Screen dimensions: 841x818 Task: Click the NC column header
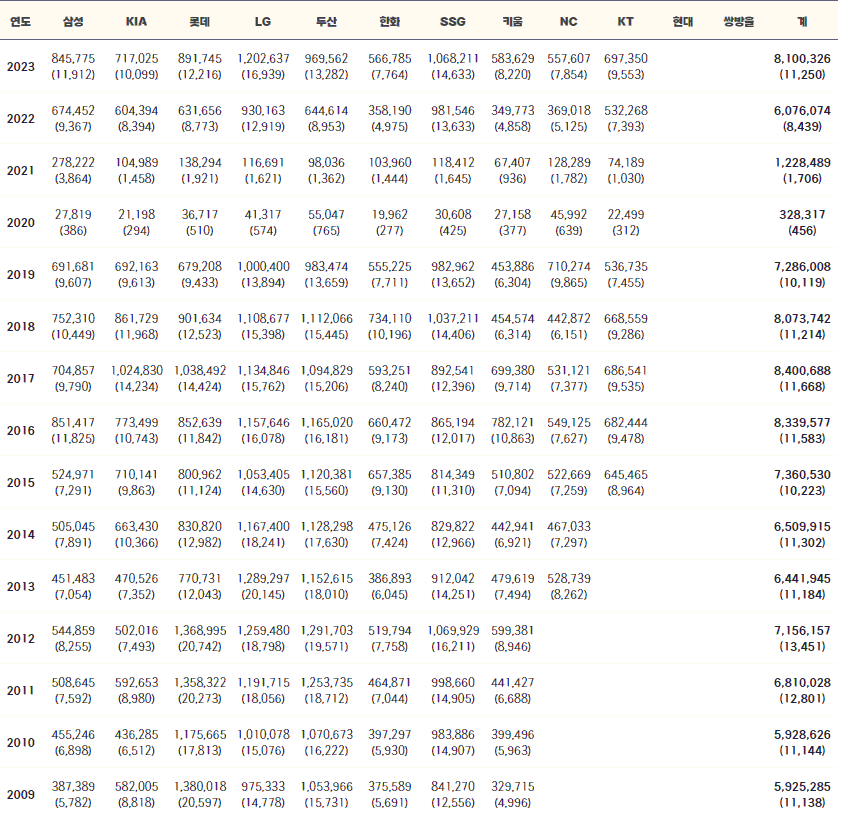tap(569, 21)
